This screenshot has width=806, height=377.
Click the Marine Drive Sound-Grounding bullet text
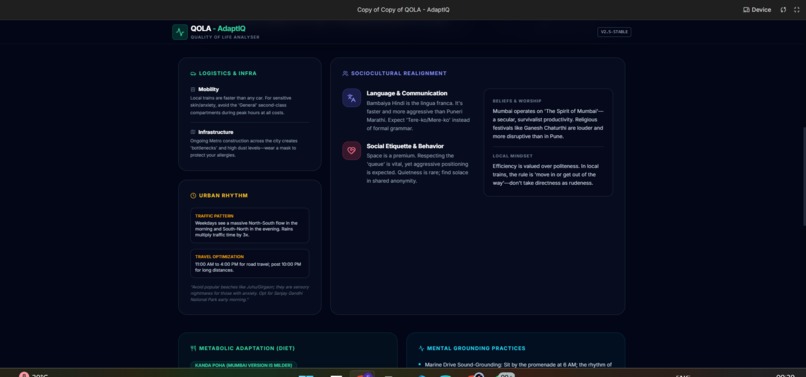(x=518, y=365)
